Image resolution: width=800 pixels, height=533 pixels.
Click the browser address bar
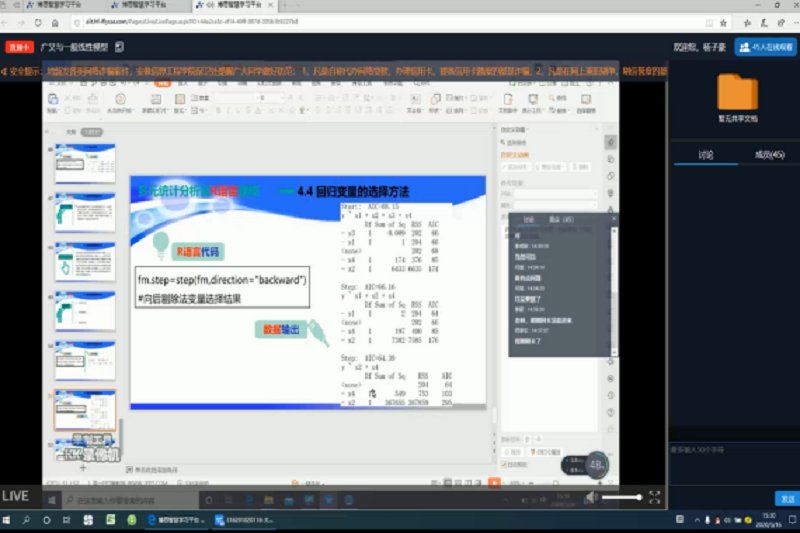(300, 19)
